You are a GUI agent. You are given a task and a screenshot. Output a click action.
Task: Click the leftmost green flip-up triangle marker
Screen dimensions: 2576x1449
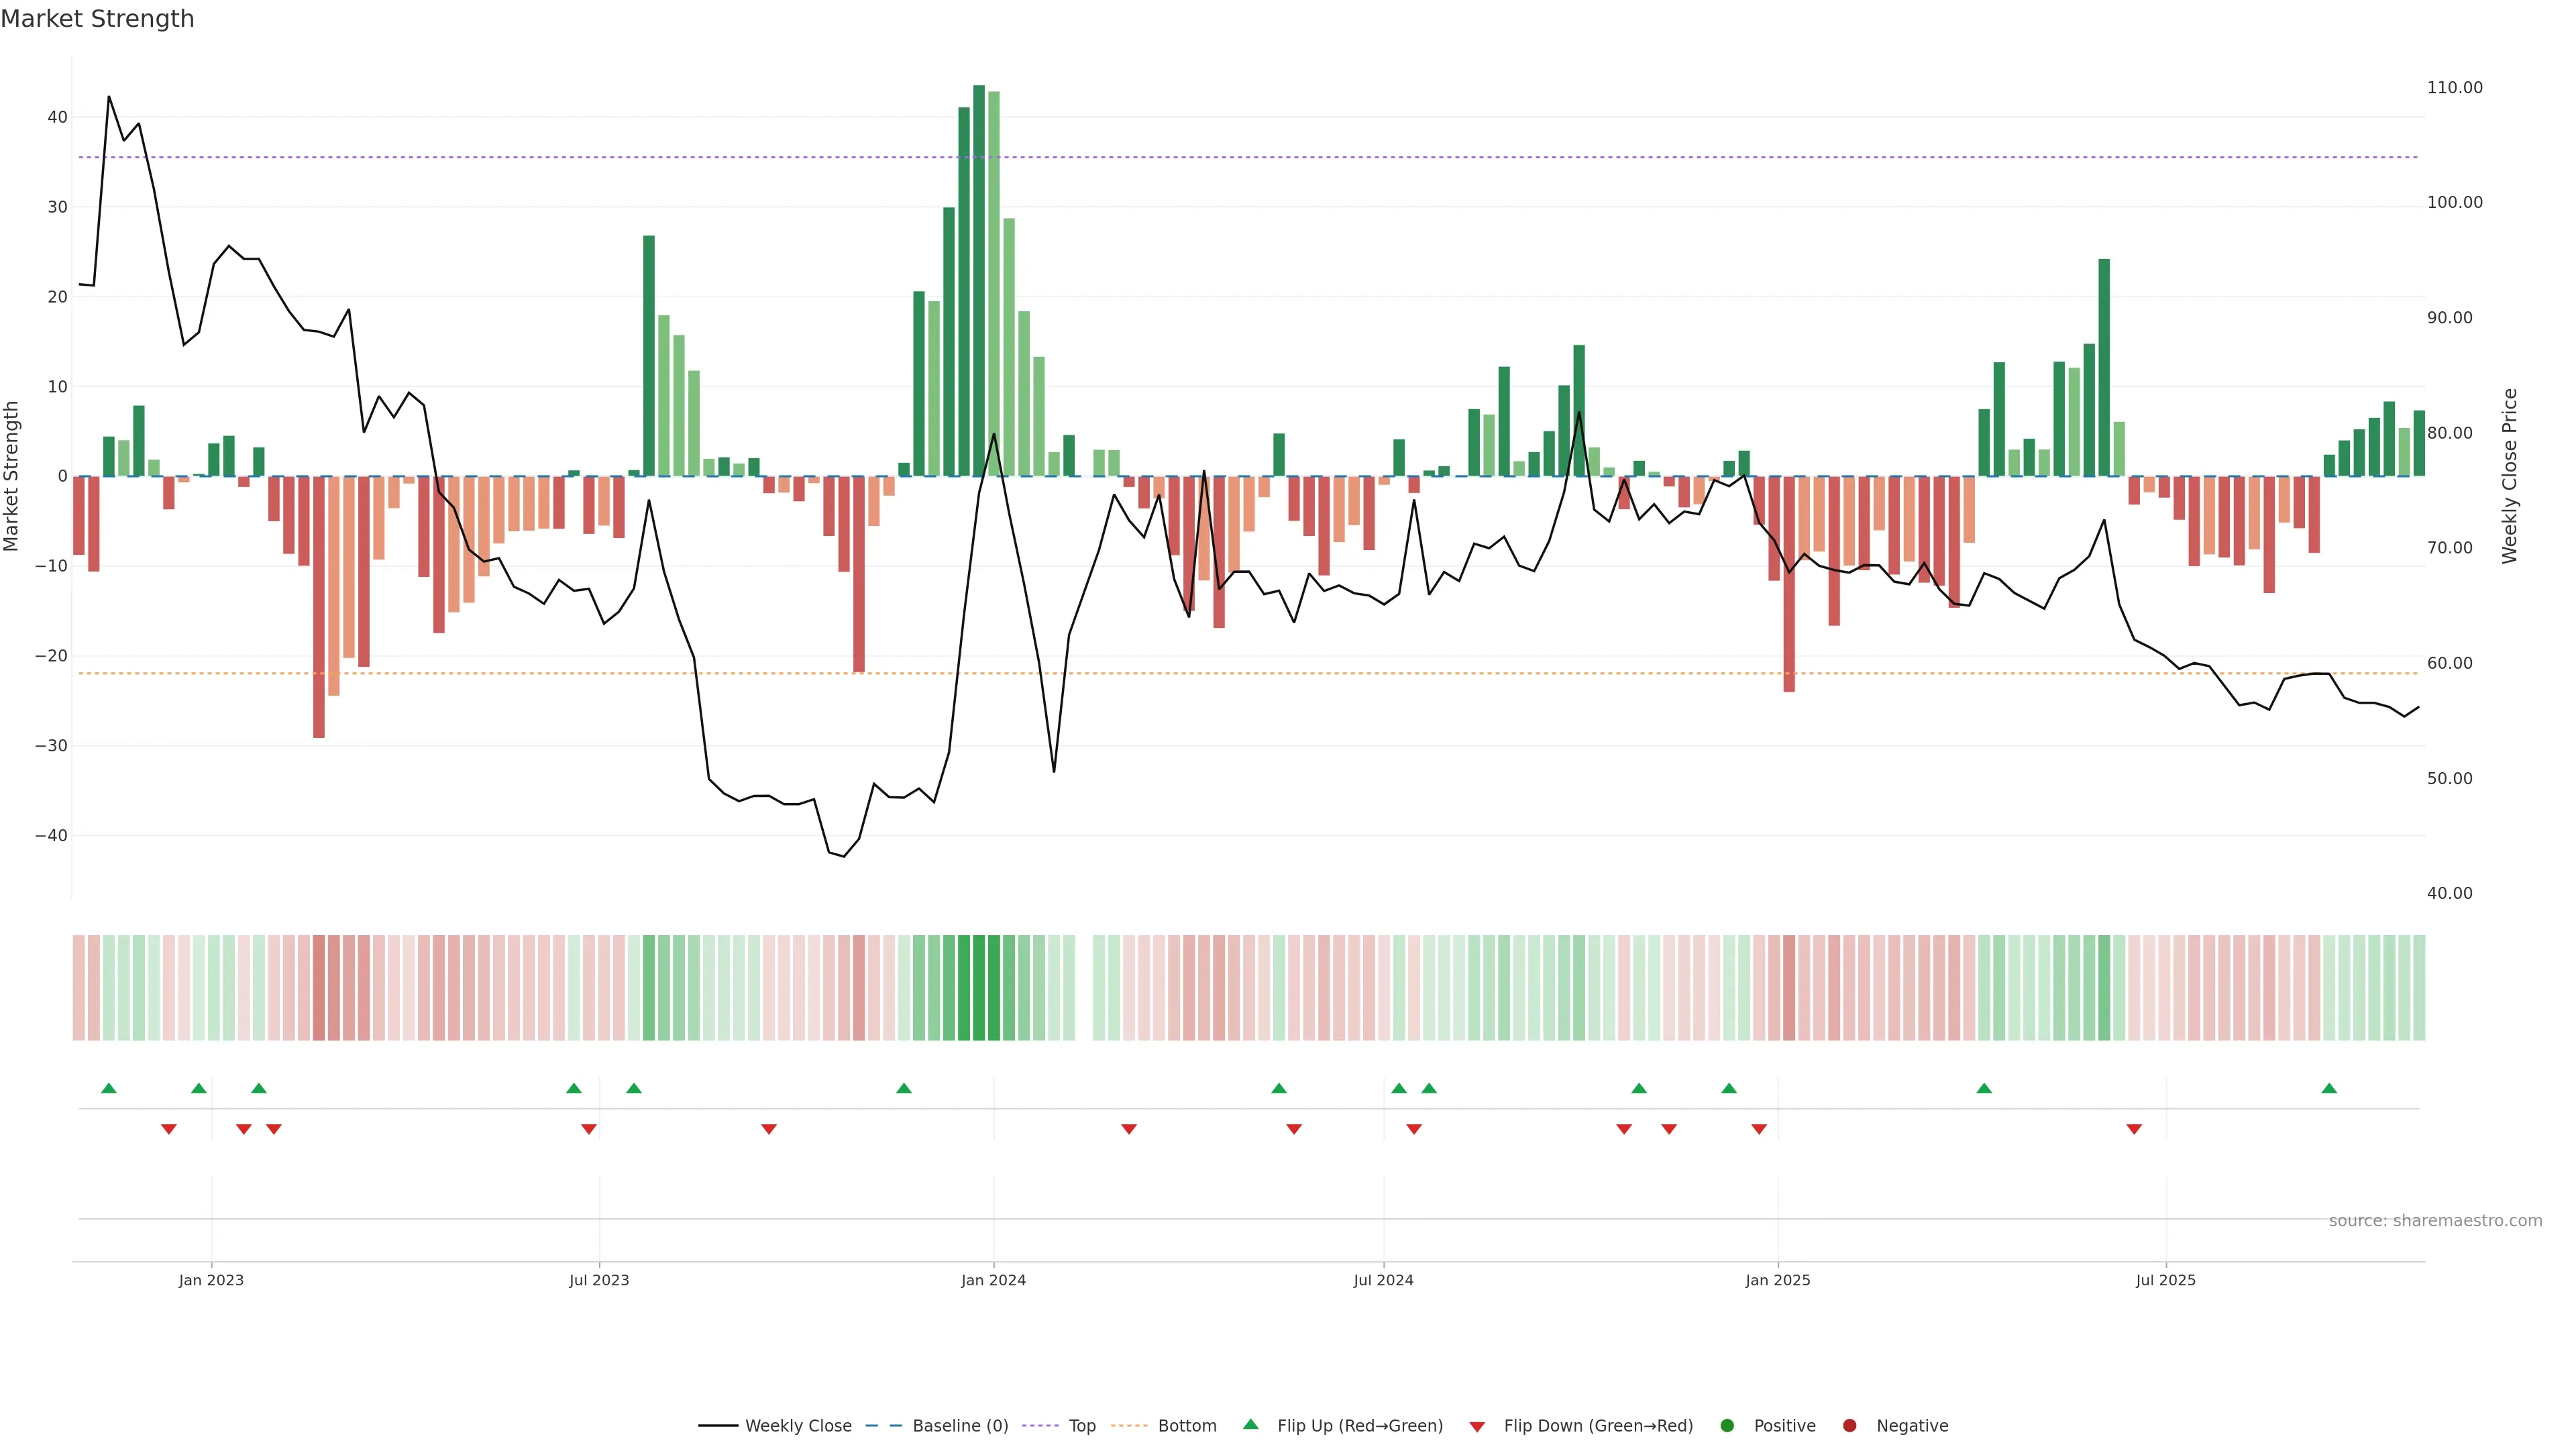point(109,1088)
